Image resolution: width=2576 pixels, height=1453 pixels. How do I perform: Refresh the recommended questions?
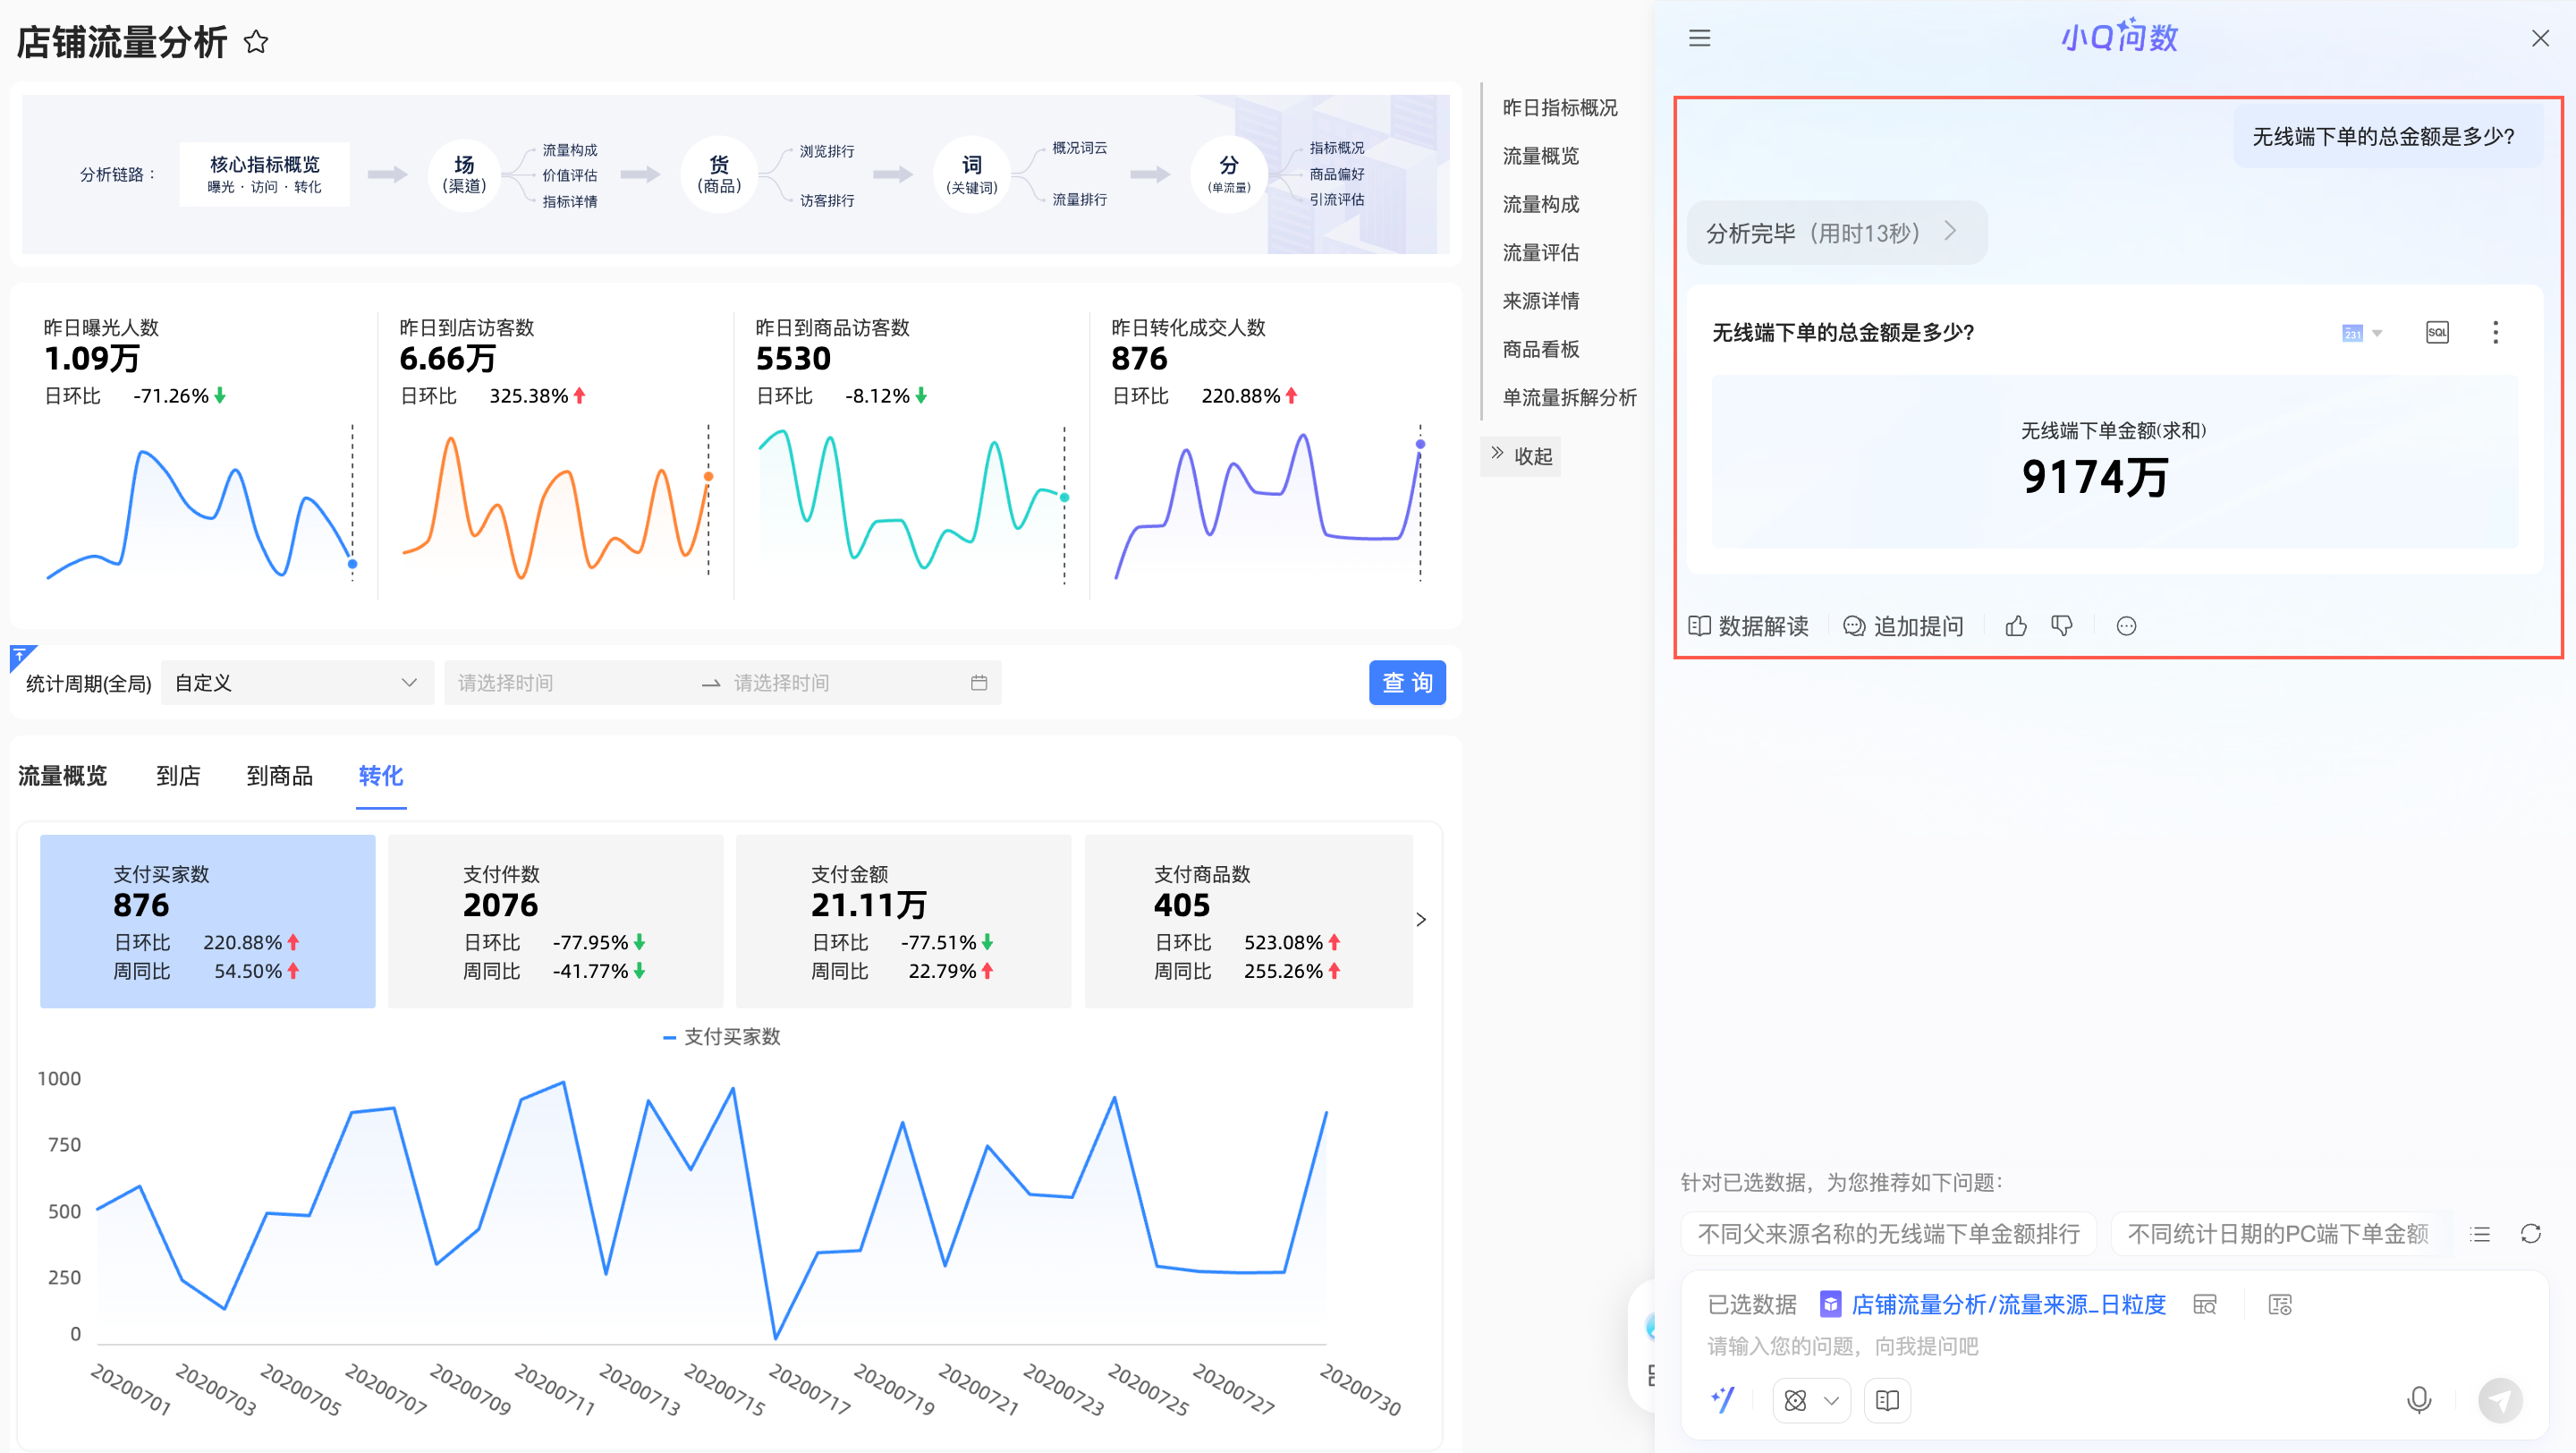tap(2530, 1233)
